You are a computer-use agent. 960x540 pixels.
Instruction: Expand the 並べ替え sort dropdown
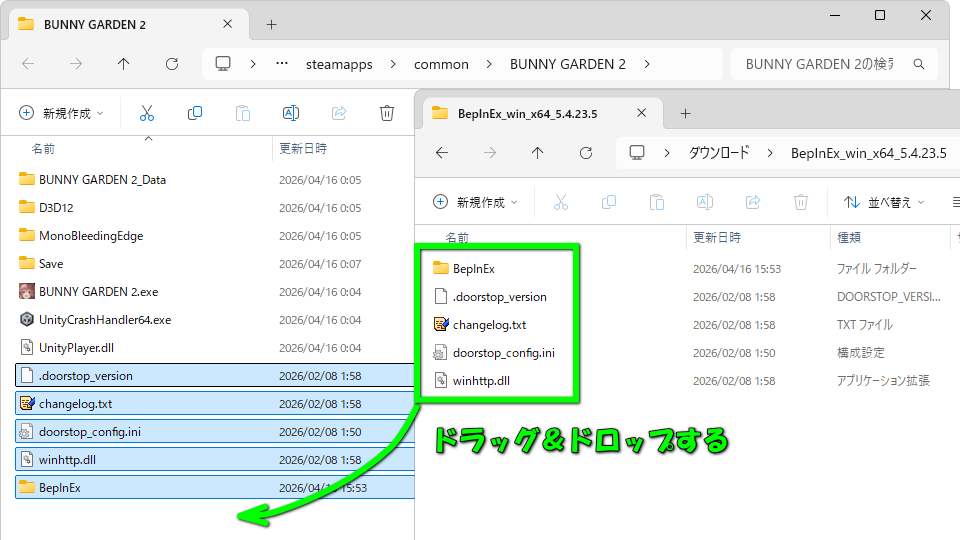884,202
